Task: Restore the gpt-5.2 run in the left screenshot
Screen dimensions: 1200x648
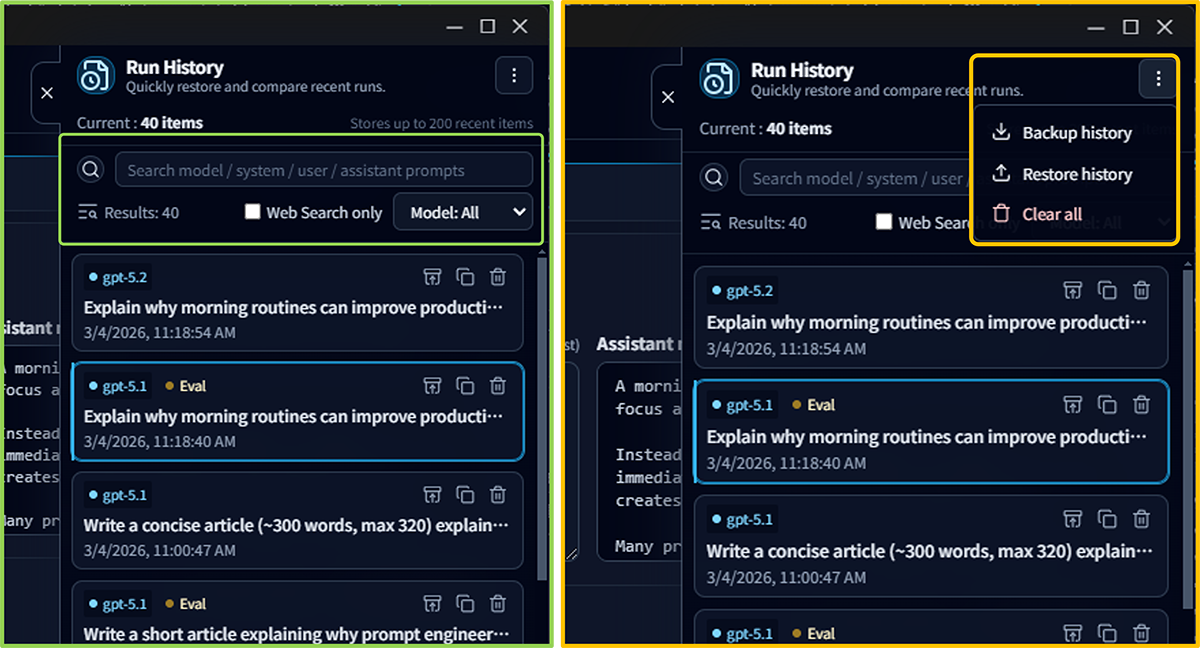Action: click(x=432, y=277)
